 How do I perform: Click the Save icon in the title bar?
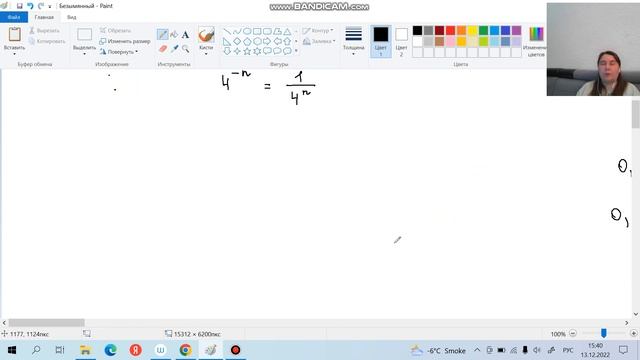19,6
